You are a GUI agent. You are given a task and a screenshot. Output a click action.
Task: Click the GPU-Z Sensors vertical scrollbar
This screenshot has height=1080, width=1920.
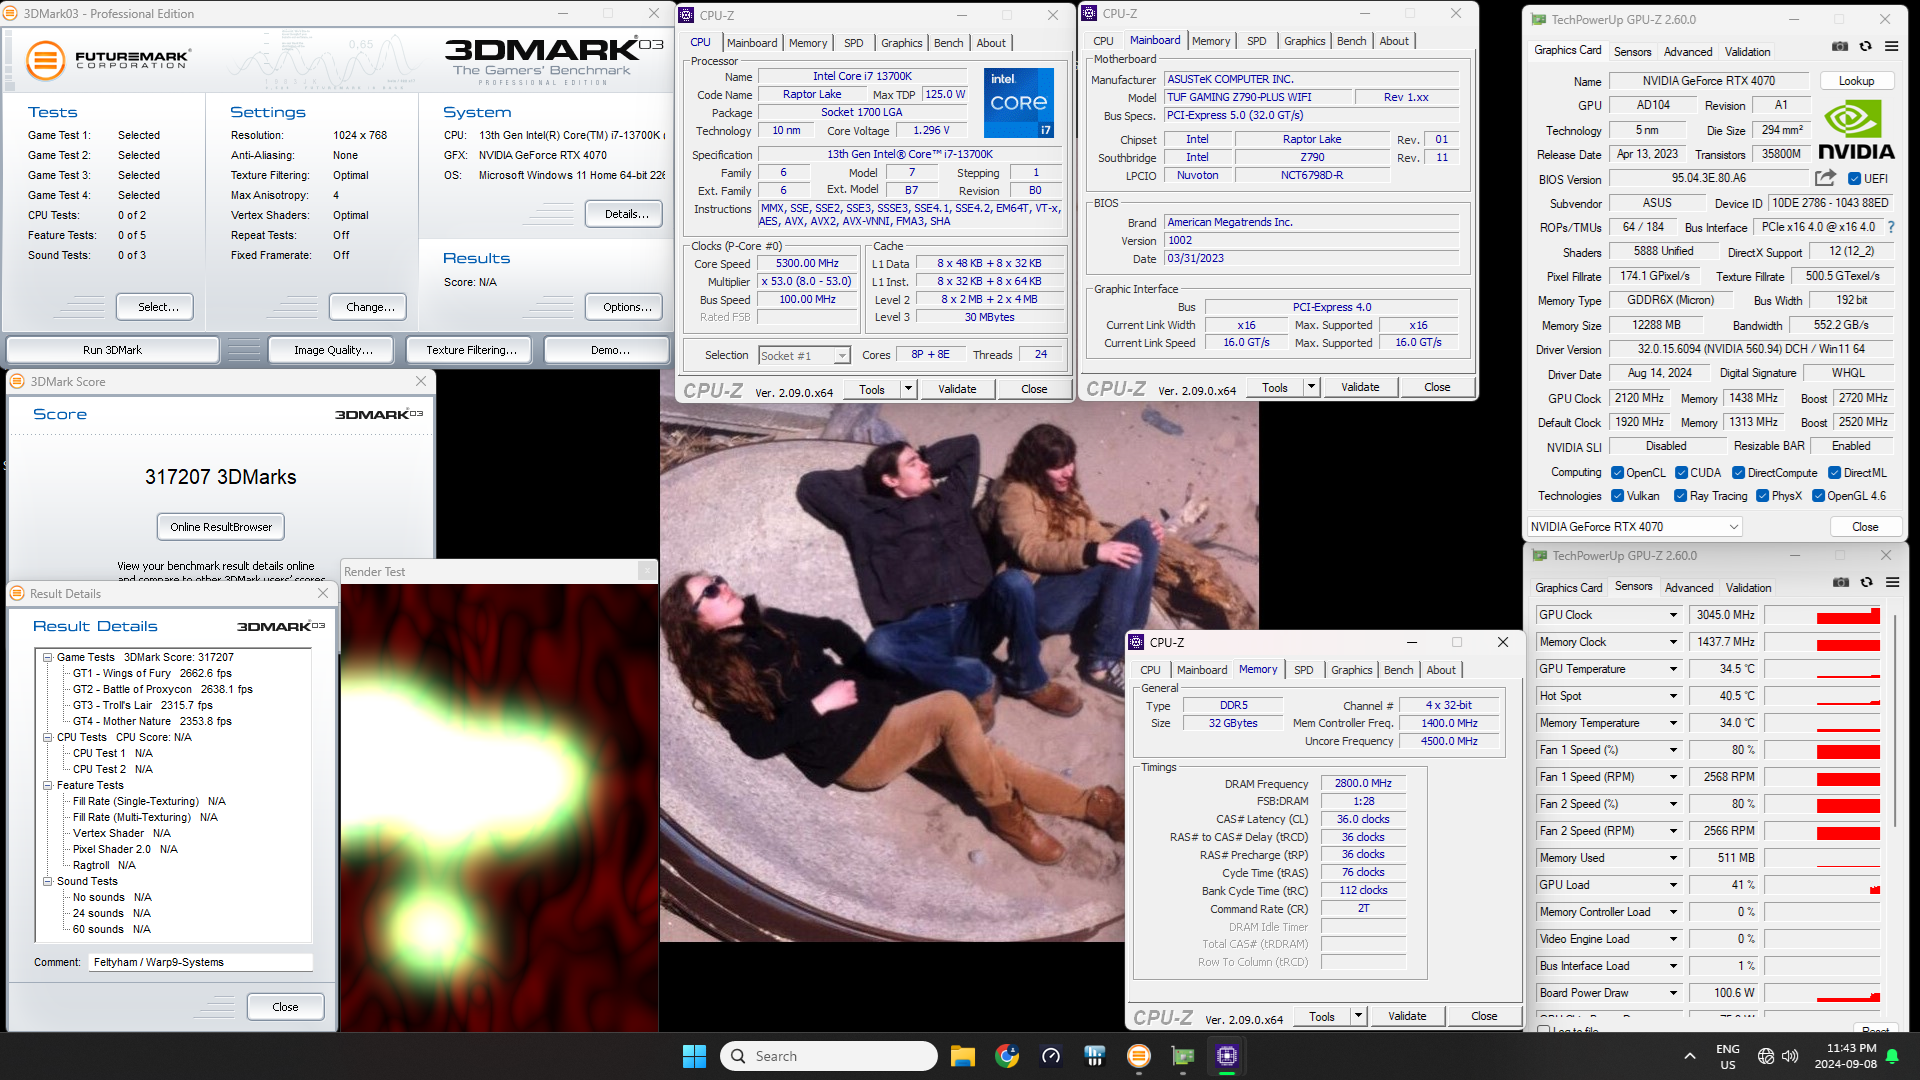[1895, 720]
